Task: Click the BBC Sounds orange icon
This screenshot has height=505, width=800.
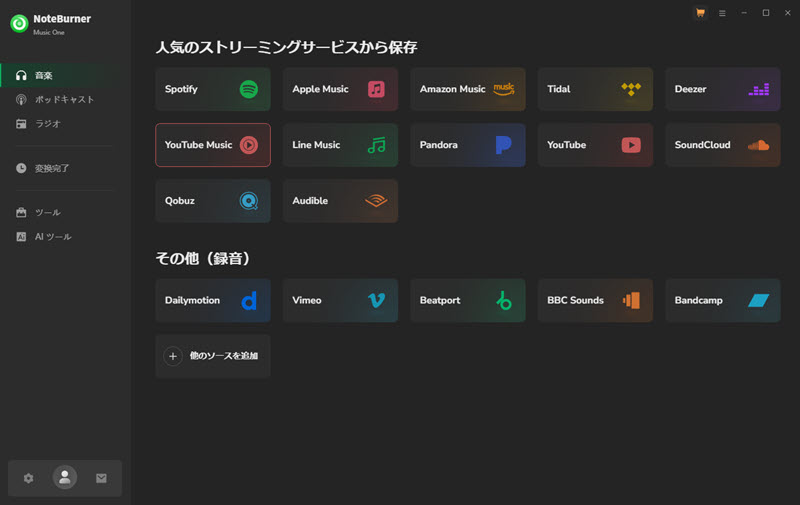Action: click(x=631, y=300)
